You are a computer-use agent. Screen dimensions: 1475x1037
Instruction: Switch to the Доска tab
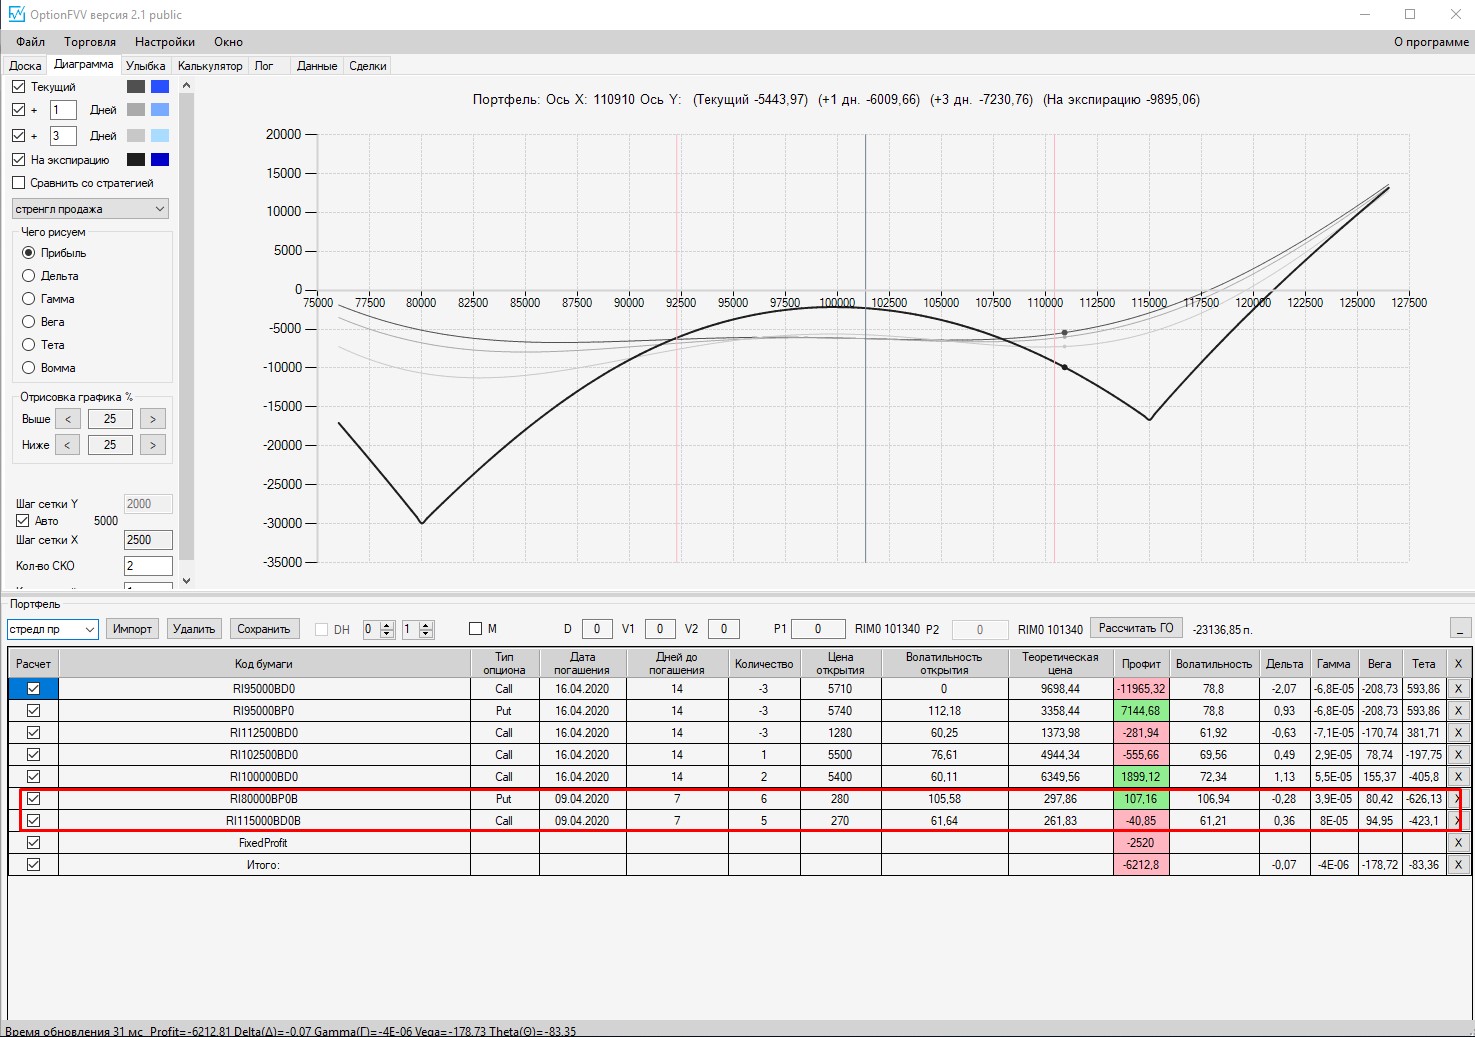click(25, 66)
